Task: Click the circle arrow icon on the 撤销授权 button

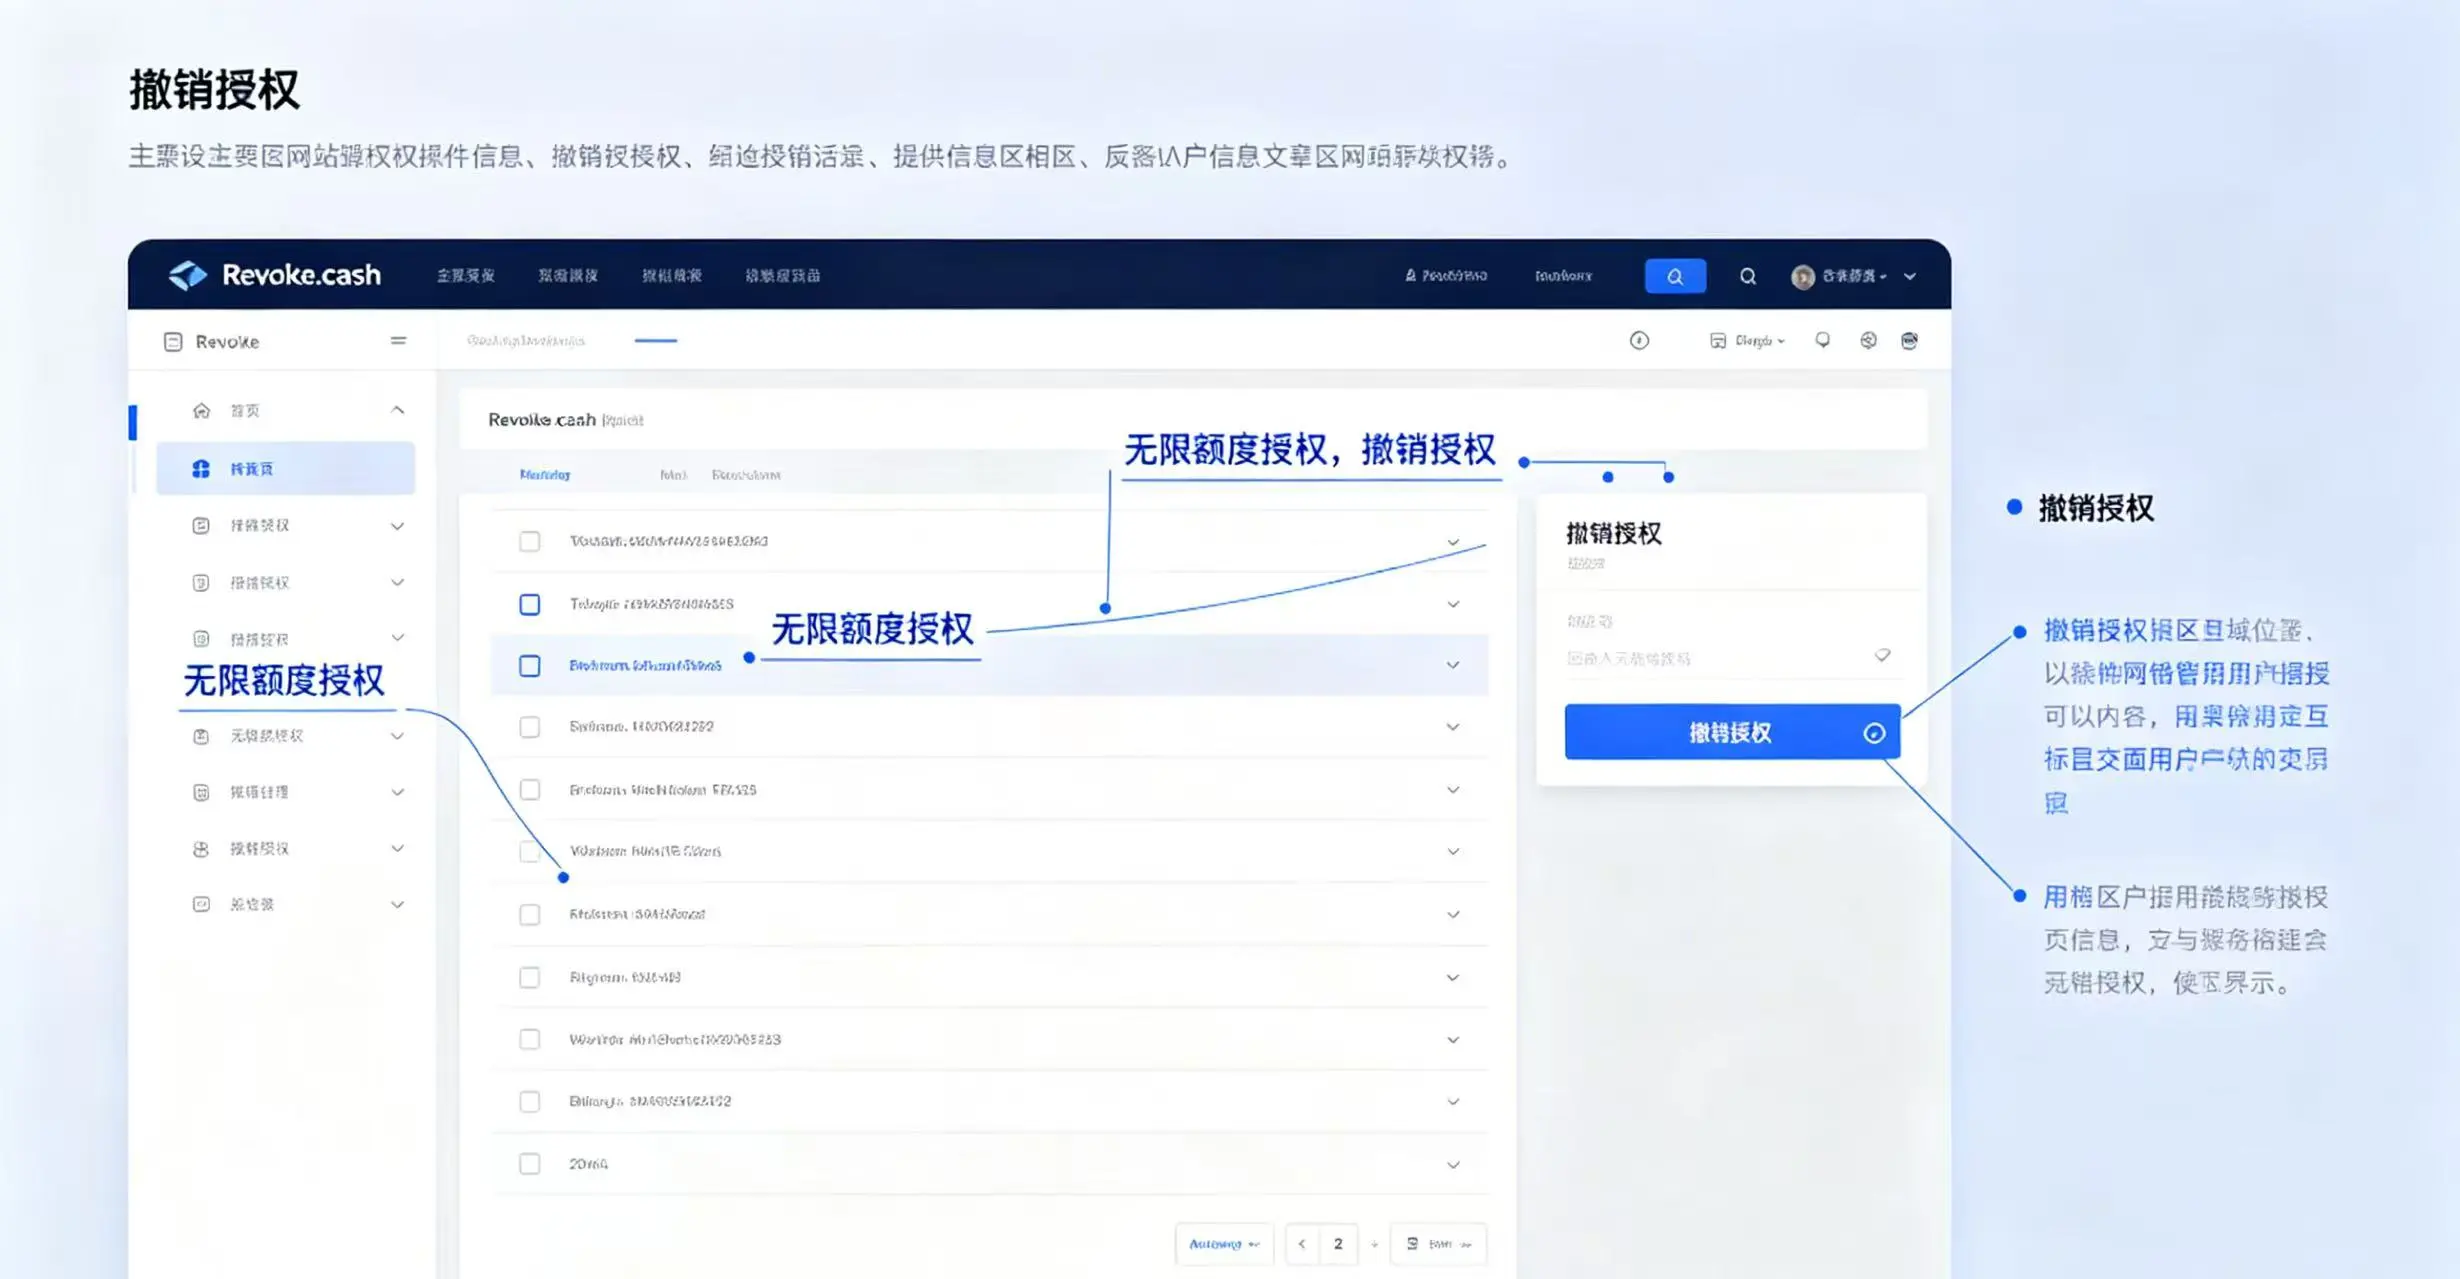Action: [x=1874, y=733]
